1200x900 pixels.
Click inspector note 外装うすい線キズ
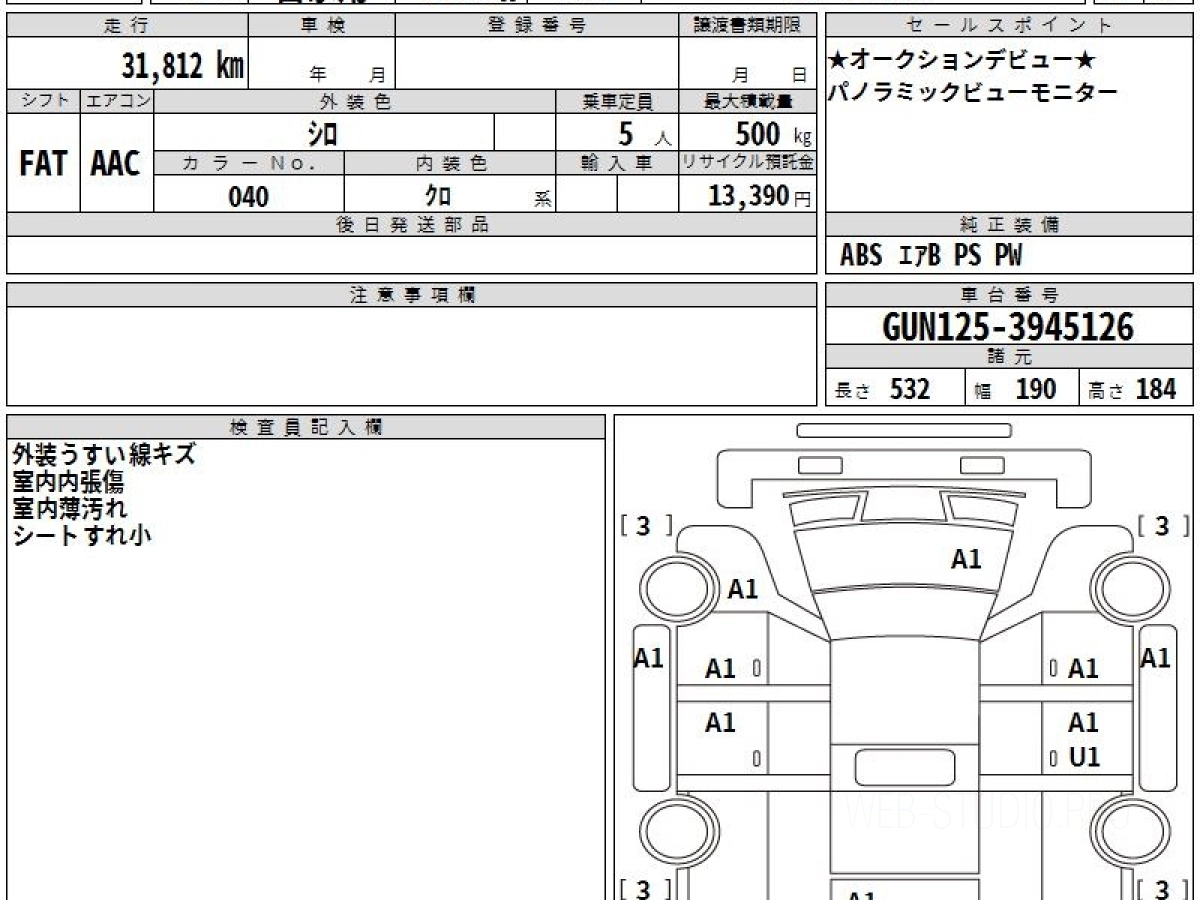103,455
